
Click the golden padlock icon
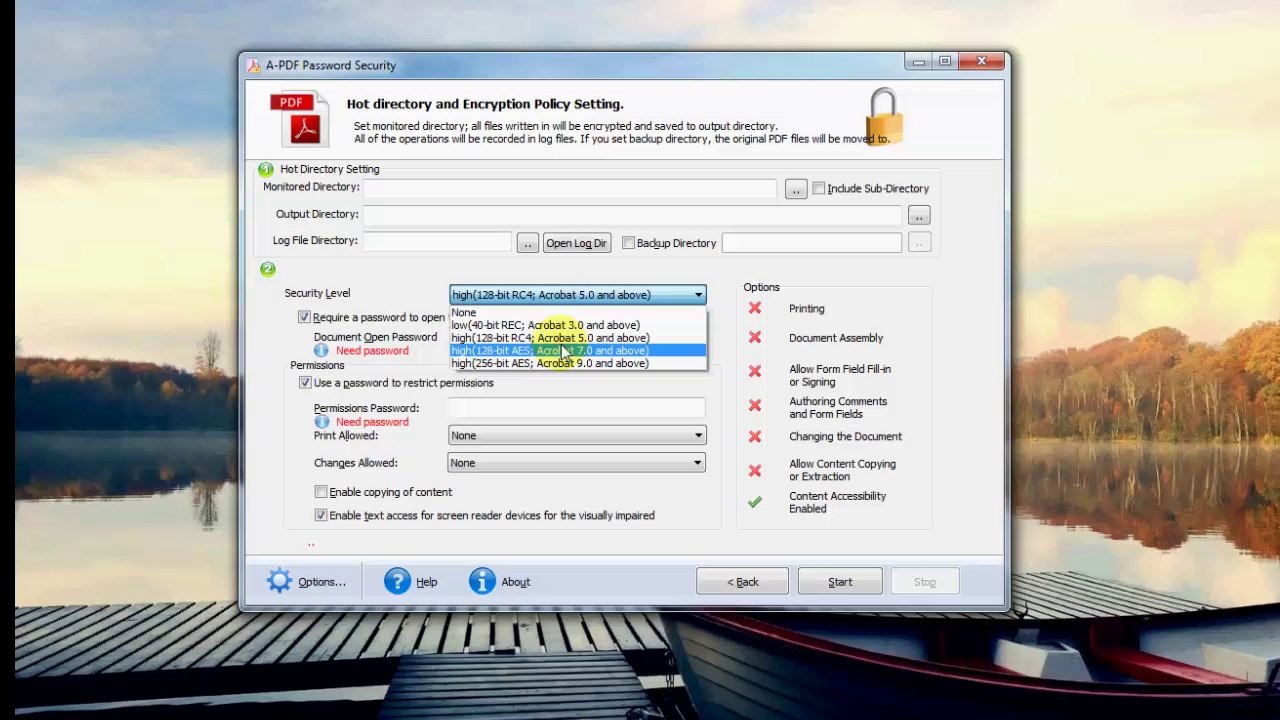click(x=884, y=116)
